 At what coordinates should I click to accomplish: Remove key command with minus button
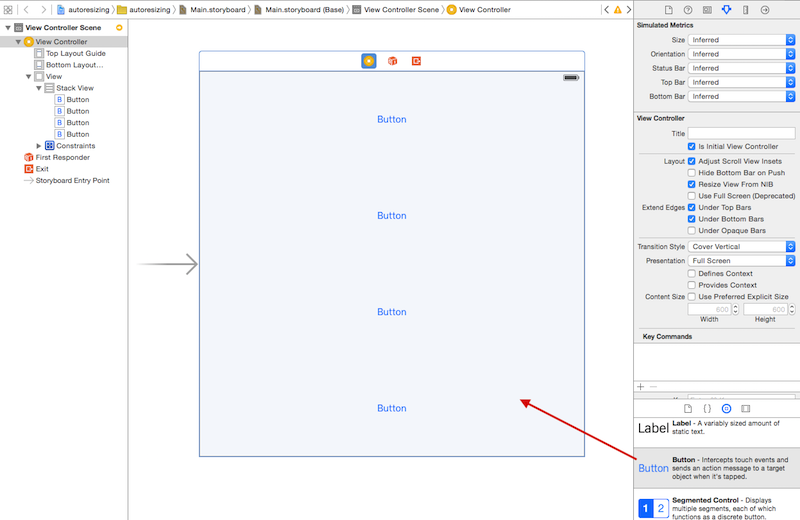[653, 386]
